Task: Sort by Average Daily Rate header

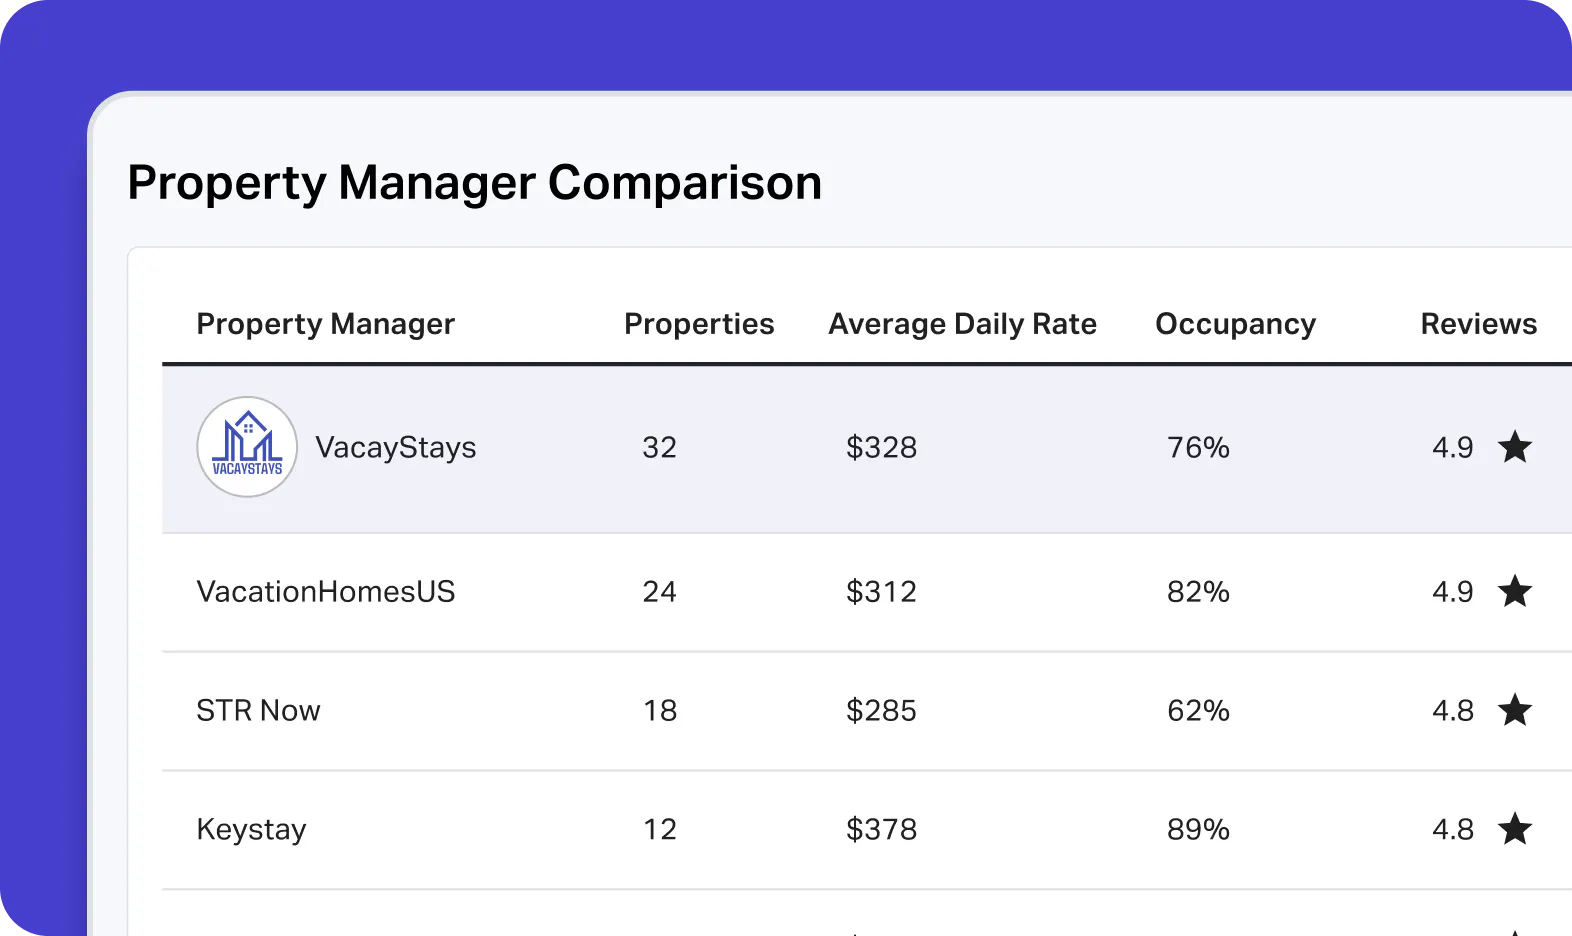Action: pos(963,324)
